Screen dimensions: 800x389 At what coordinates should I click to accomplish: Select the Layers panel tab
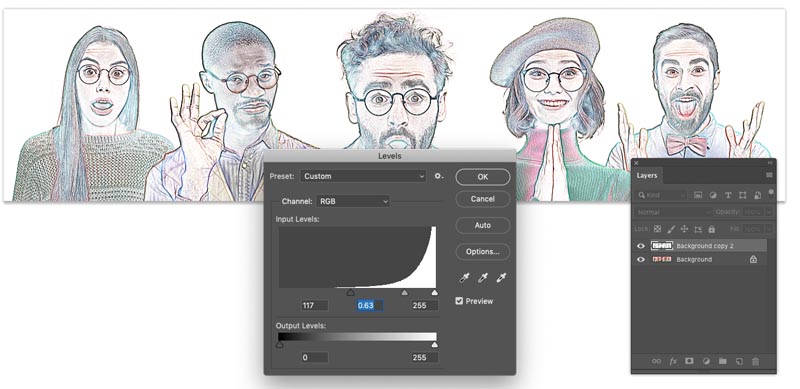[x=647, y=175]
